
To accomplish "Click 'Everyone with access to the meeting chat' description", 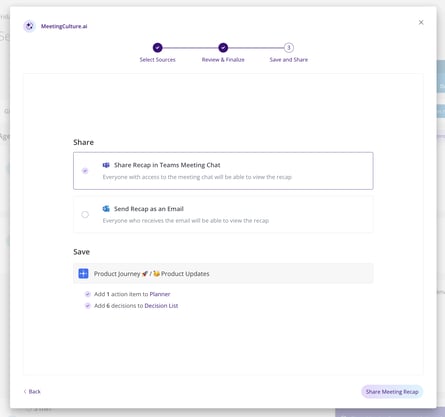I will coord(197,177).
